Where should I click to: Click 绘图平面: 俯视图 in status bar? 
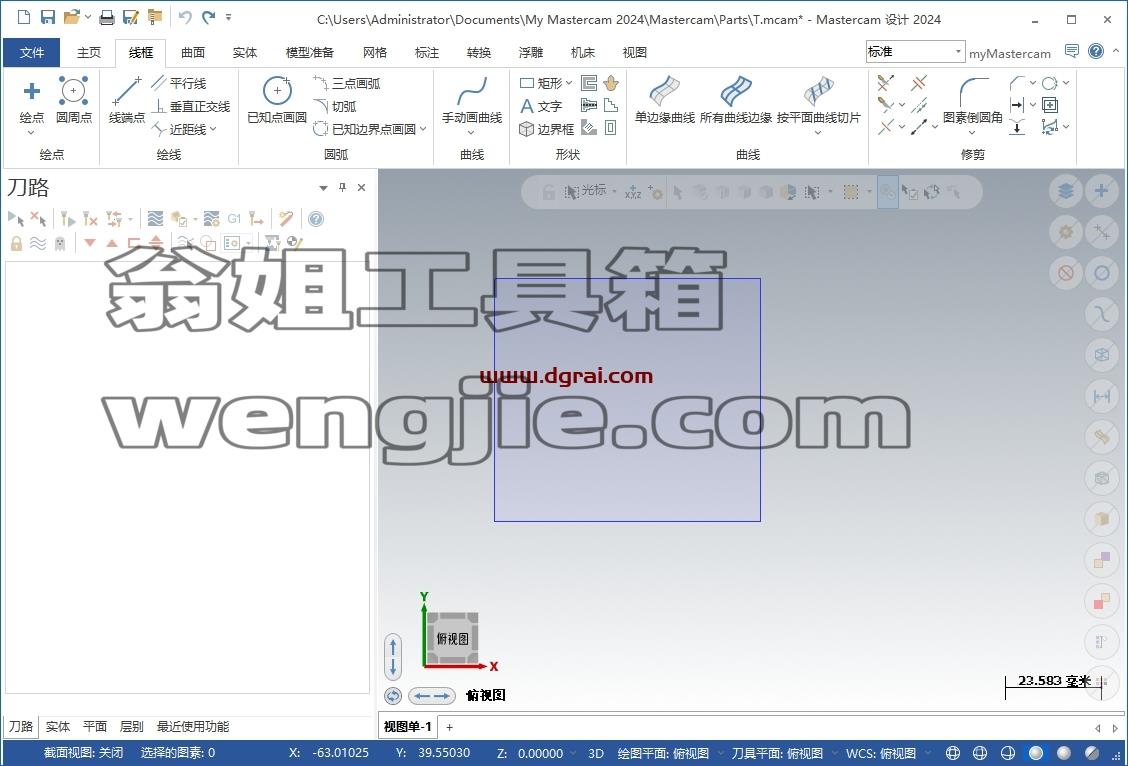[663, 753]
